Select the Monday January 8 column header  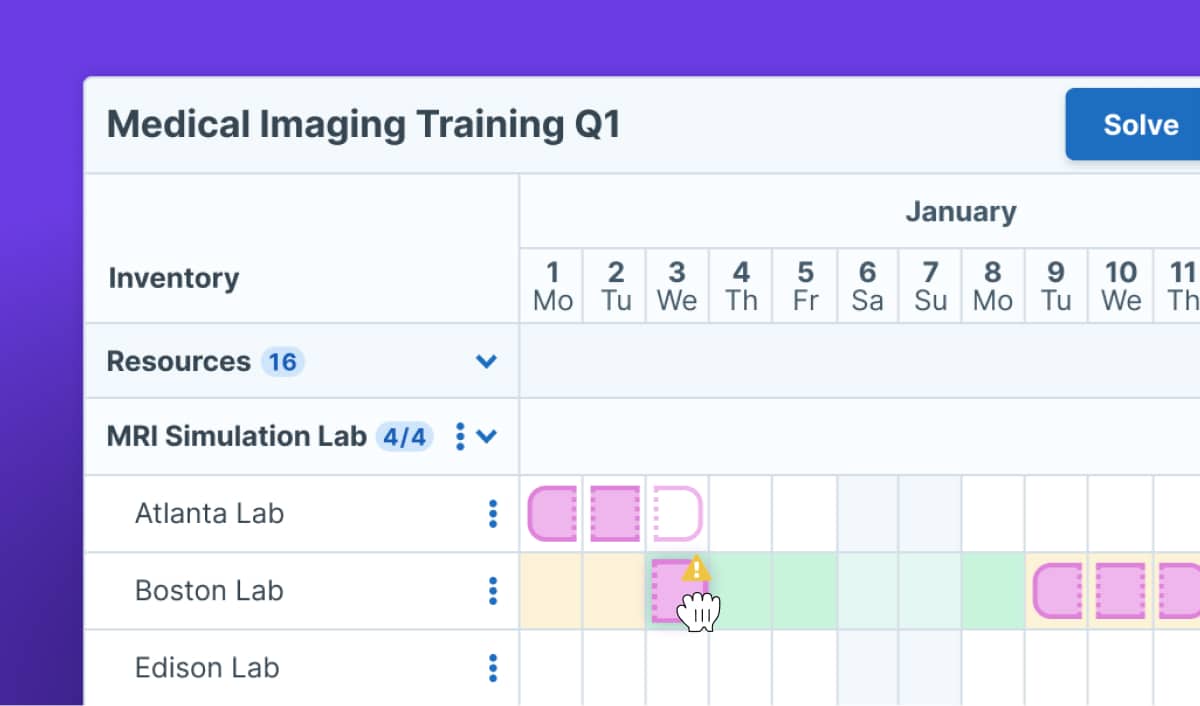click(992, 286)
